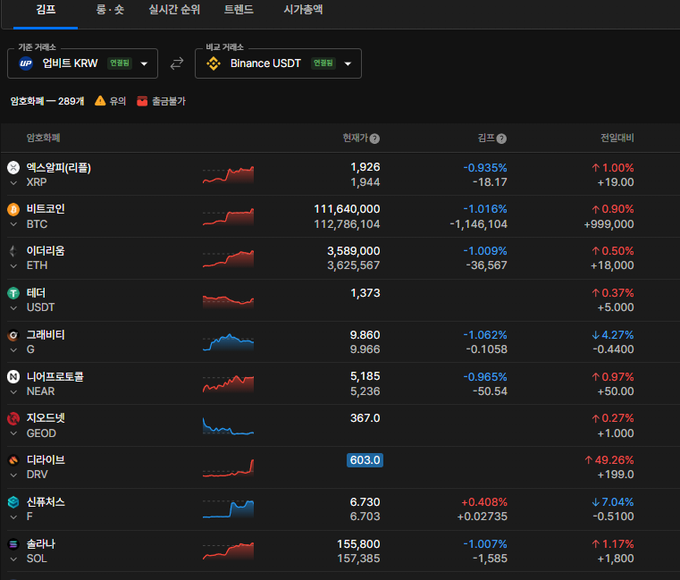Click the +0.408% kimchi premium value
The width and height of the screenshot is (680, 580).
[484, 502]
